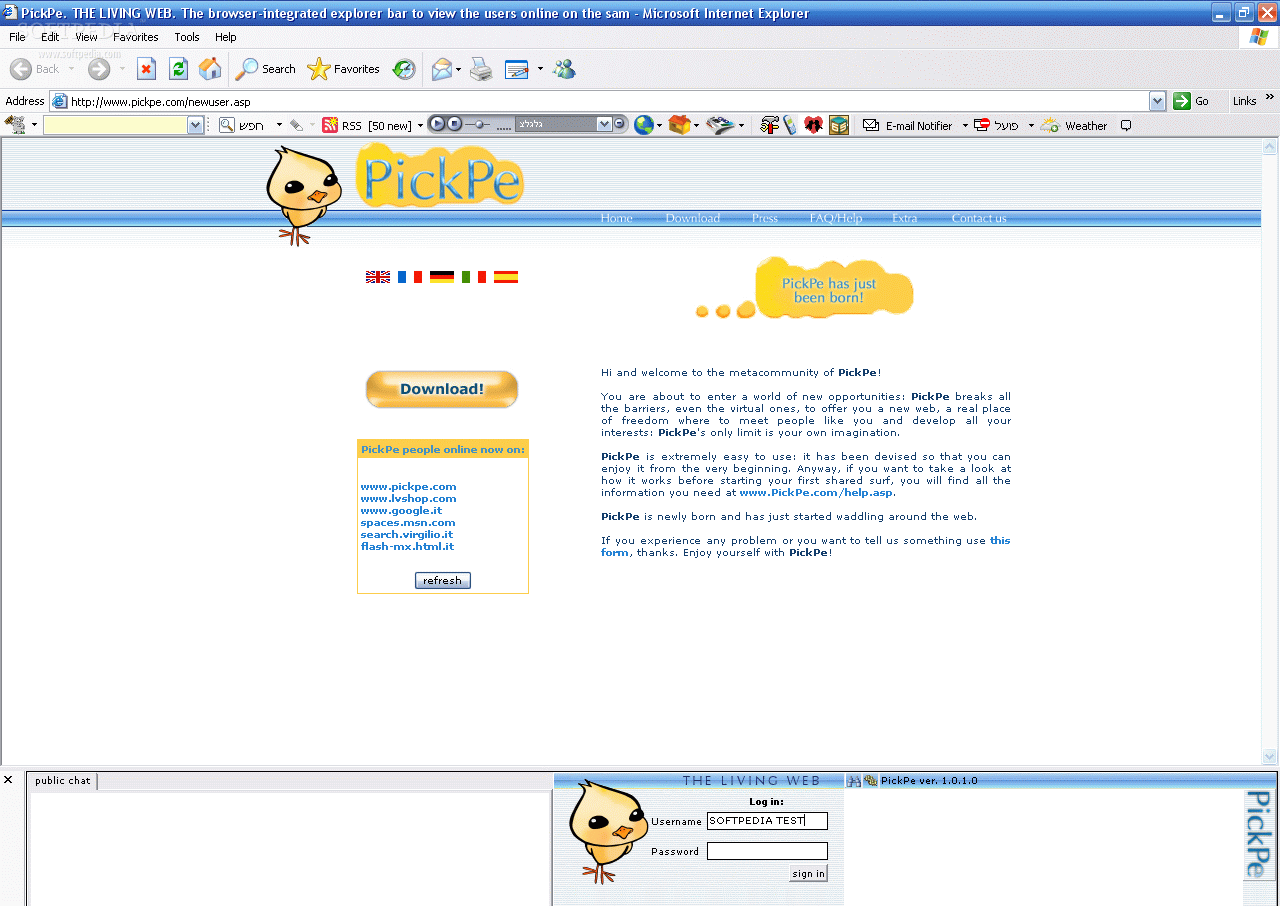Viewport: 1280px width, 906px height.
Task: Open the RSS [50 new] dropdown arrow
Action: (x=420, y=126)
